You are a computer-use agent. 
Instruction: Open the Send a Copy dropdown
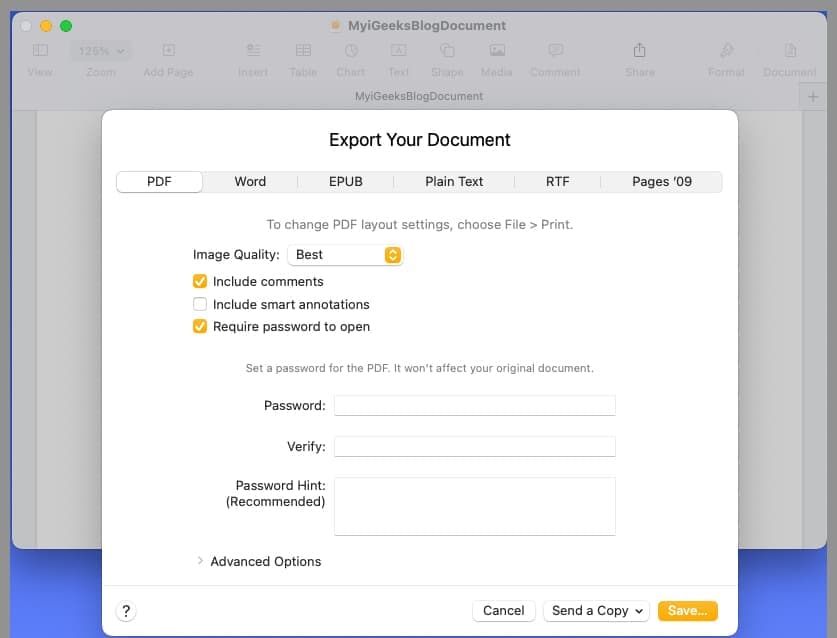pos(596,611)
